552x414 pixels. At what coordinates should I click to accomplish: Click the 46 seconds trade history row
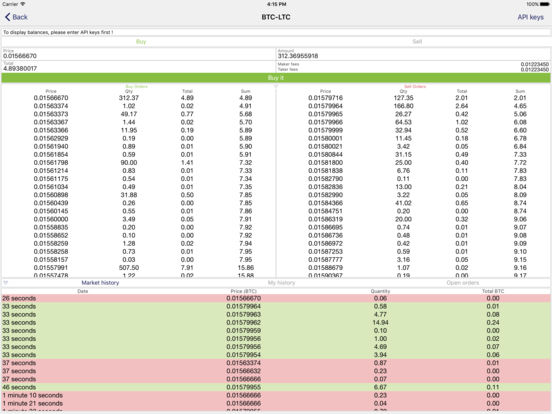[276, 387]
